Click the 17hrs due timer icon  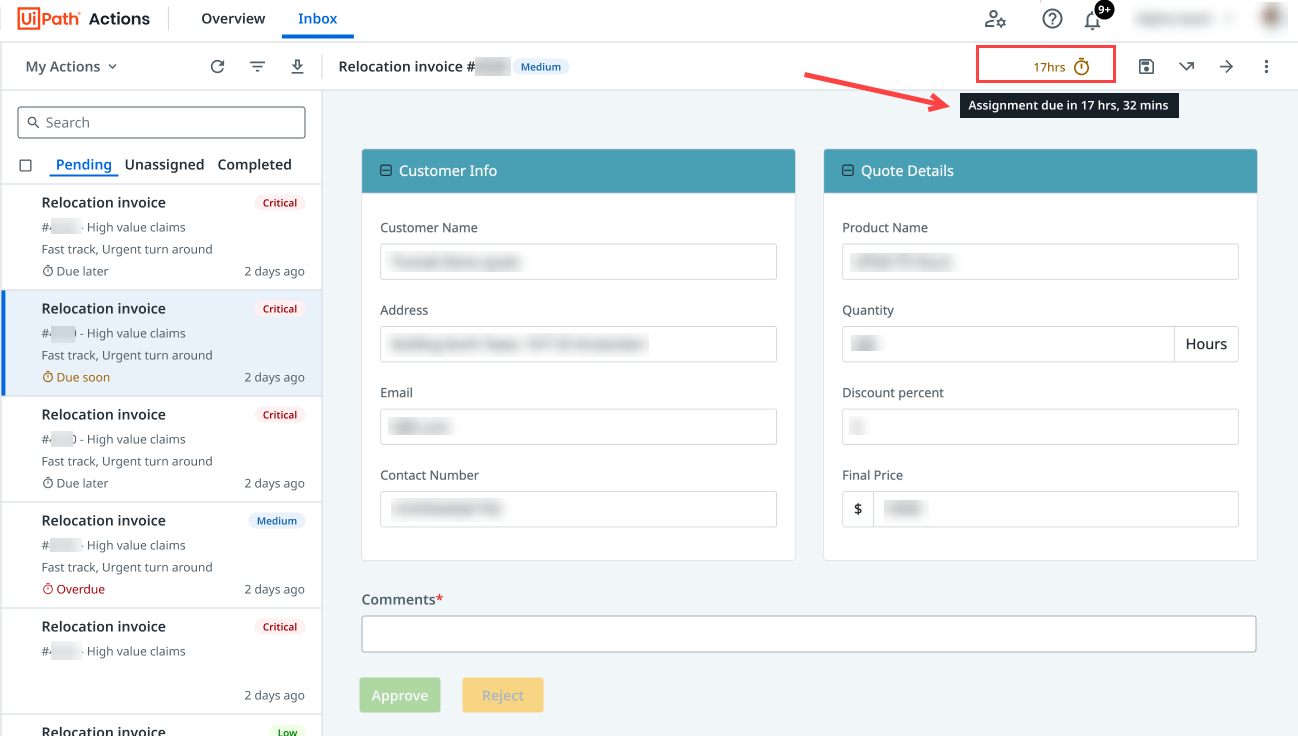coord(1081,67)
